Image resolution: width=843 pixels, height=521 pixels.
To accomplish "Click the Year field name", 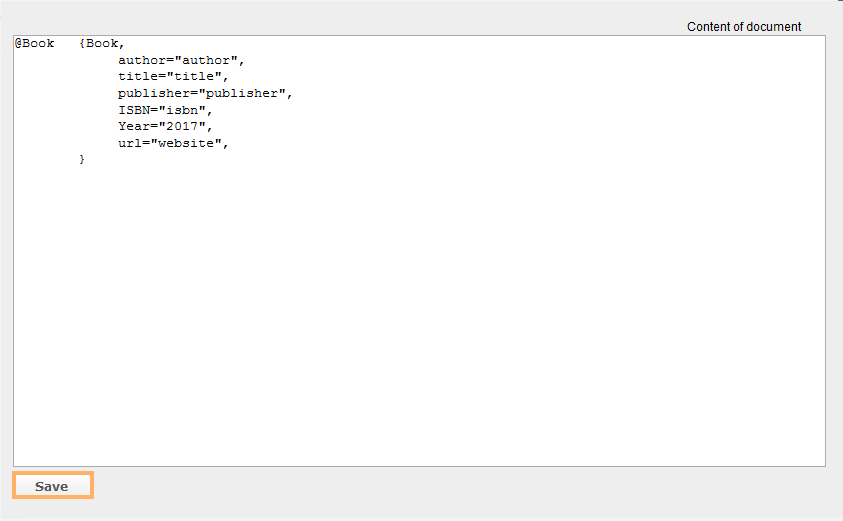I will [134, 126].
